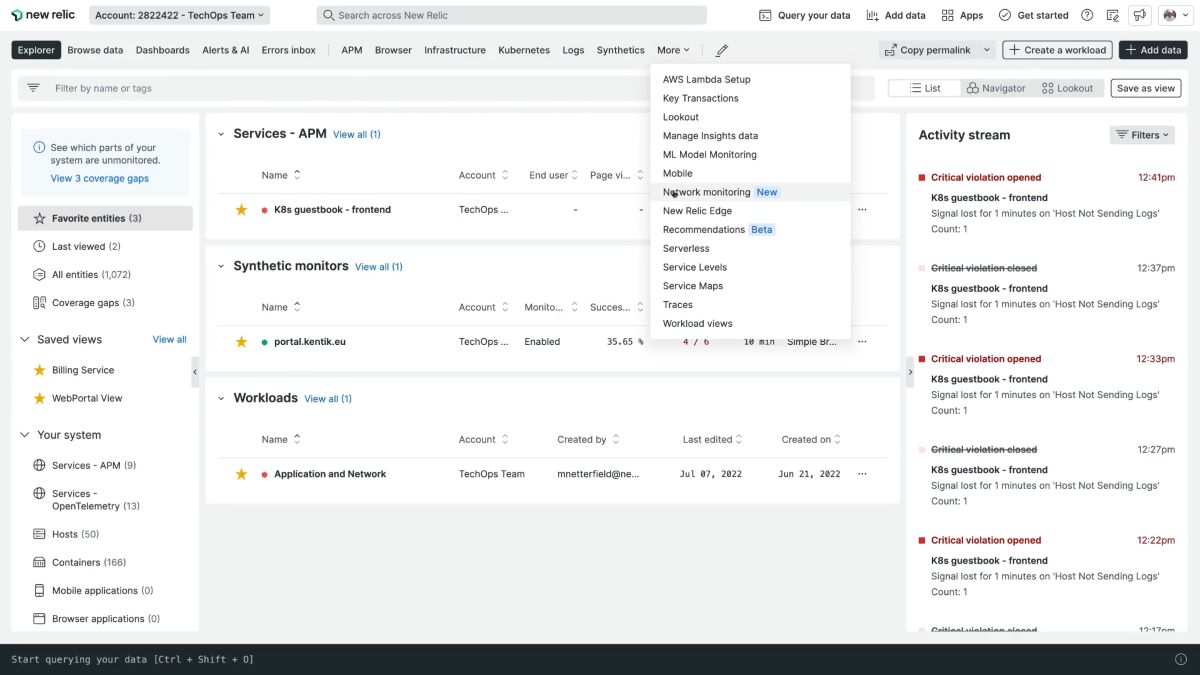
Task: Click the feedback notes icon in the header
Action: (x=1113, y=15)
